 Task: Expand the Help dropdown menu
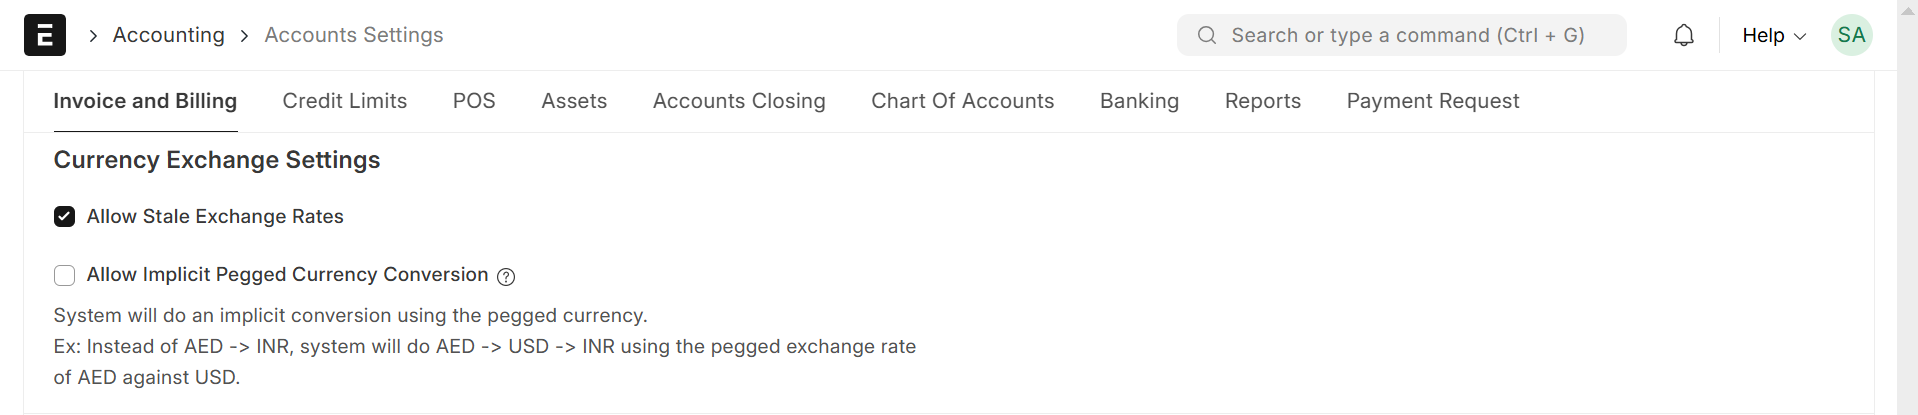point(1773,36)
